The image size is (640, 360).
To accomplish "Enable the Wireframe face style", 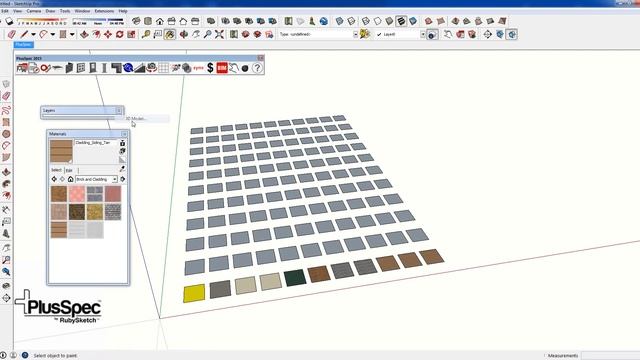I will tap(366, 21).
